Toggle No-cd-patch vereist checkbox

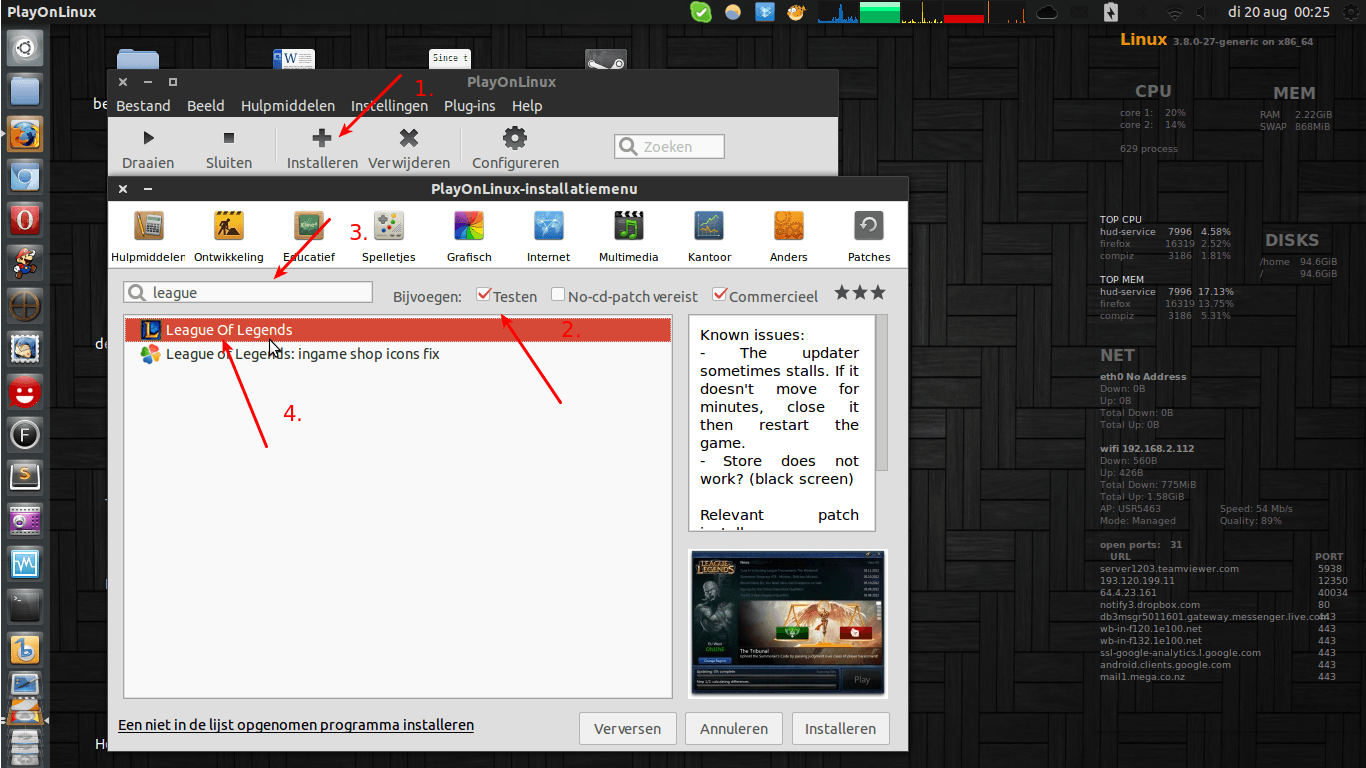point(559,295)
